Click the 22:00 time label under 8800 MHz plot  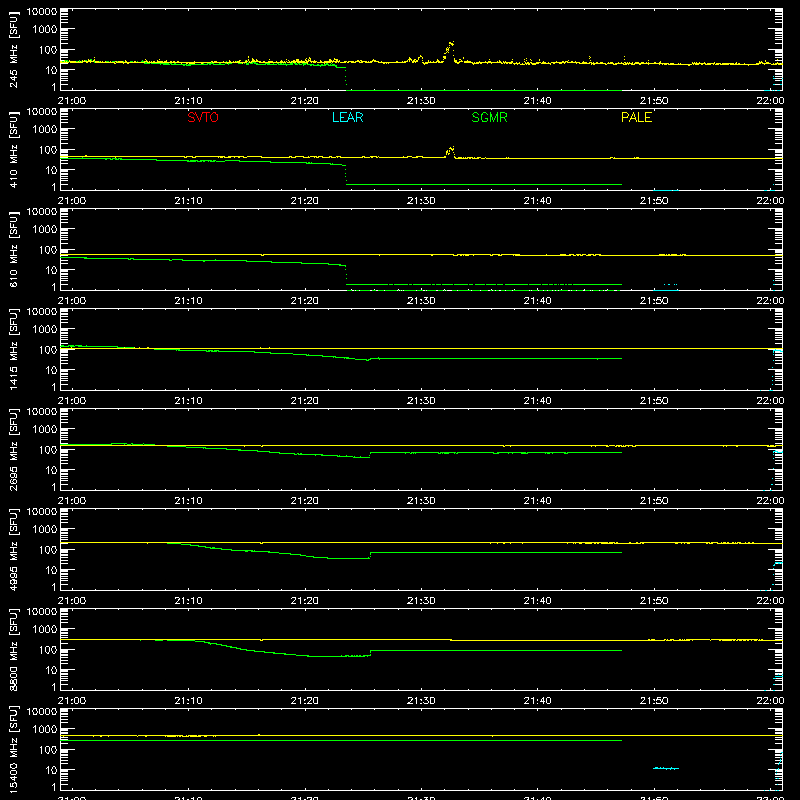pos(770,701)
